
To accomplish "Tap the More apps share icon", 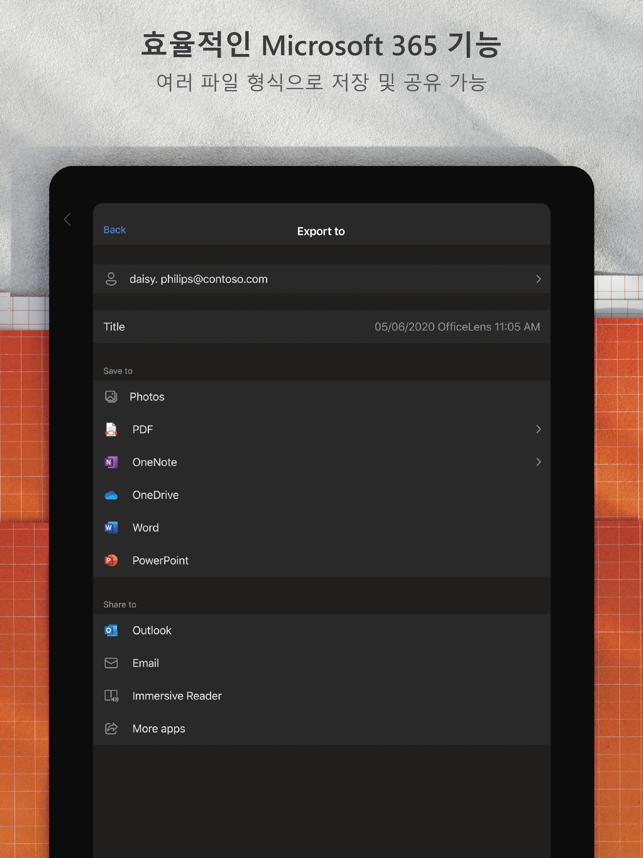I will (111, 729).
